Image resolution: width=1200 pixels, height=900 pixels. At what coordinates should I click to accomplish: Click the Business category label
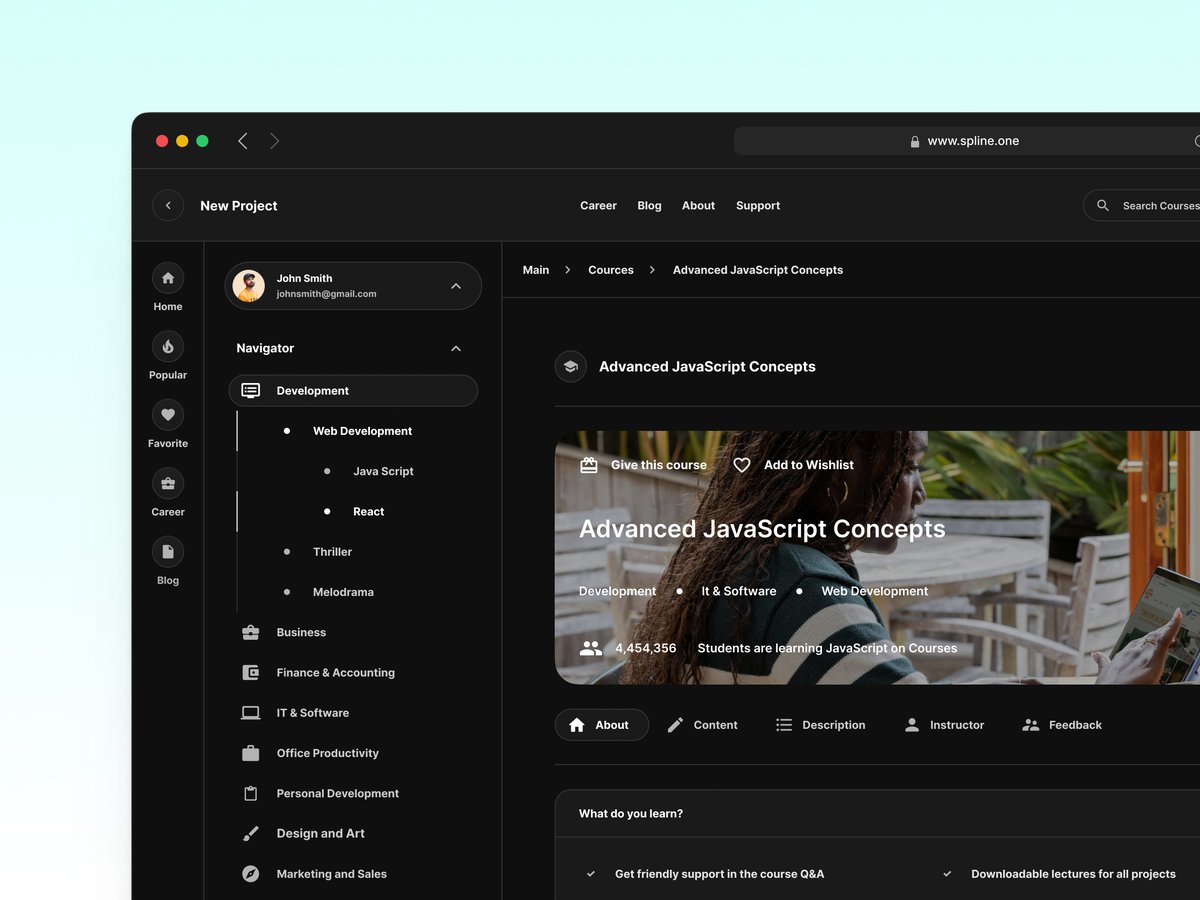tap(301, 632)
